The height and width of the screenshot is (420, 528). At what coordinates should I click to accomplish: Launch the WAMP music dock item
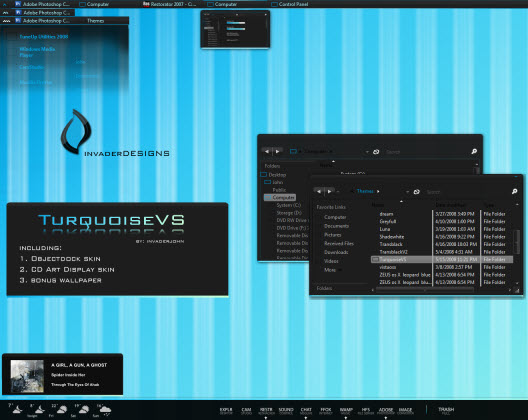(x=346, y=411)
